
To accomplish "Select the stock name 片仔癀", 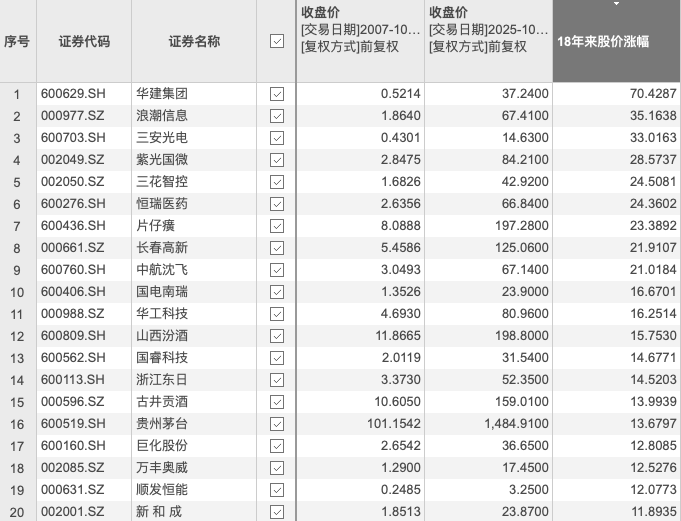I will point(155,226).
